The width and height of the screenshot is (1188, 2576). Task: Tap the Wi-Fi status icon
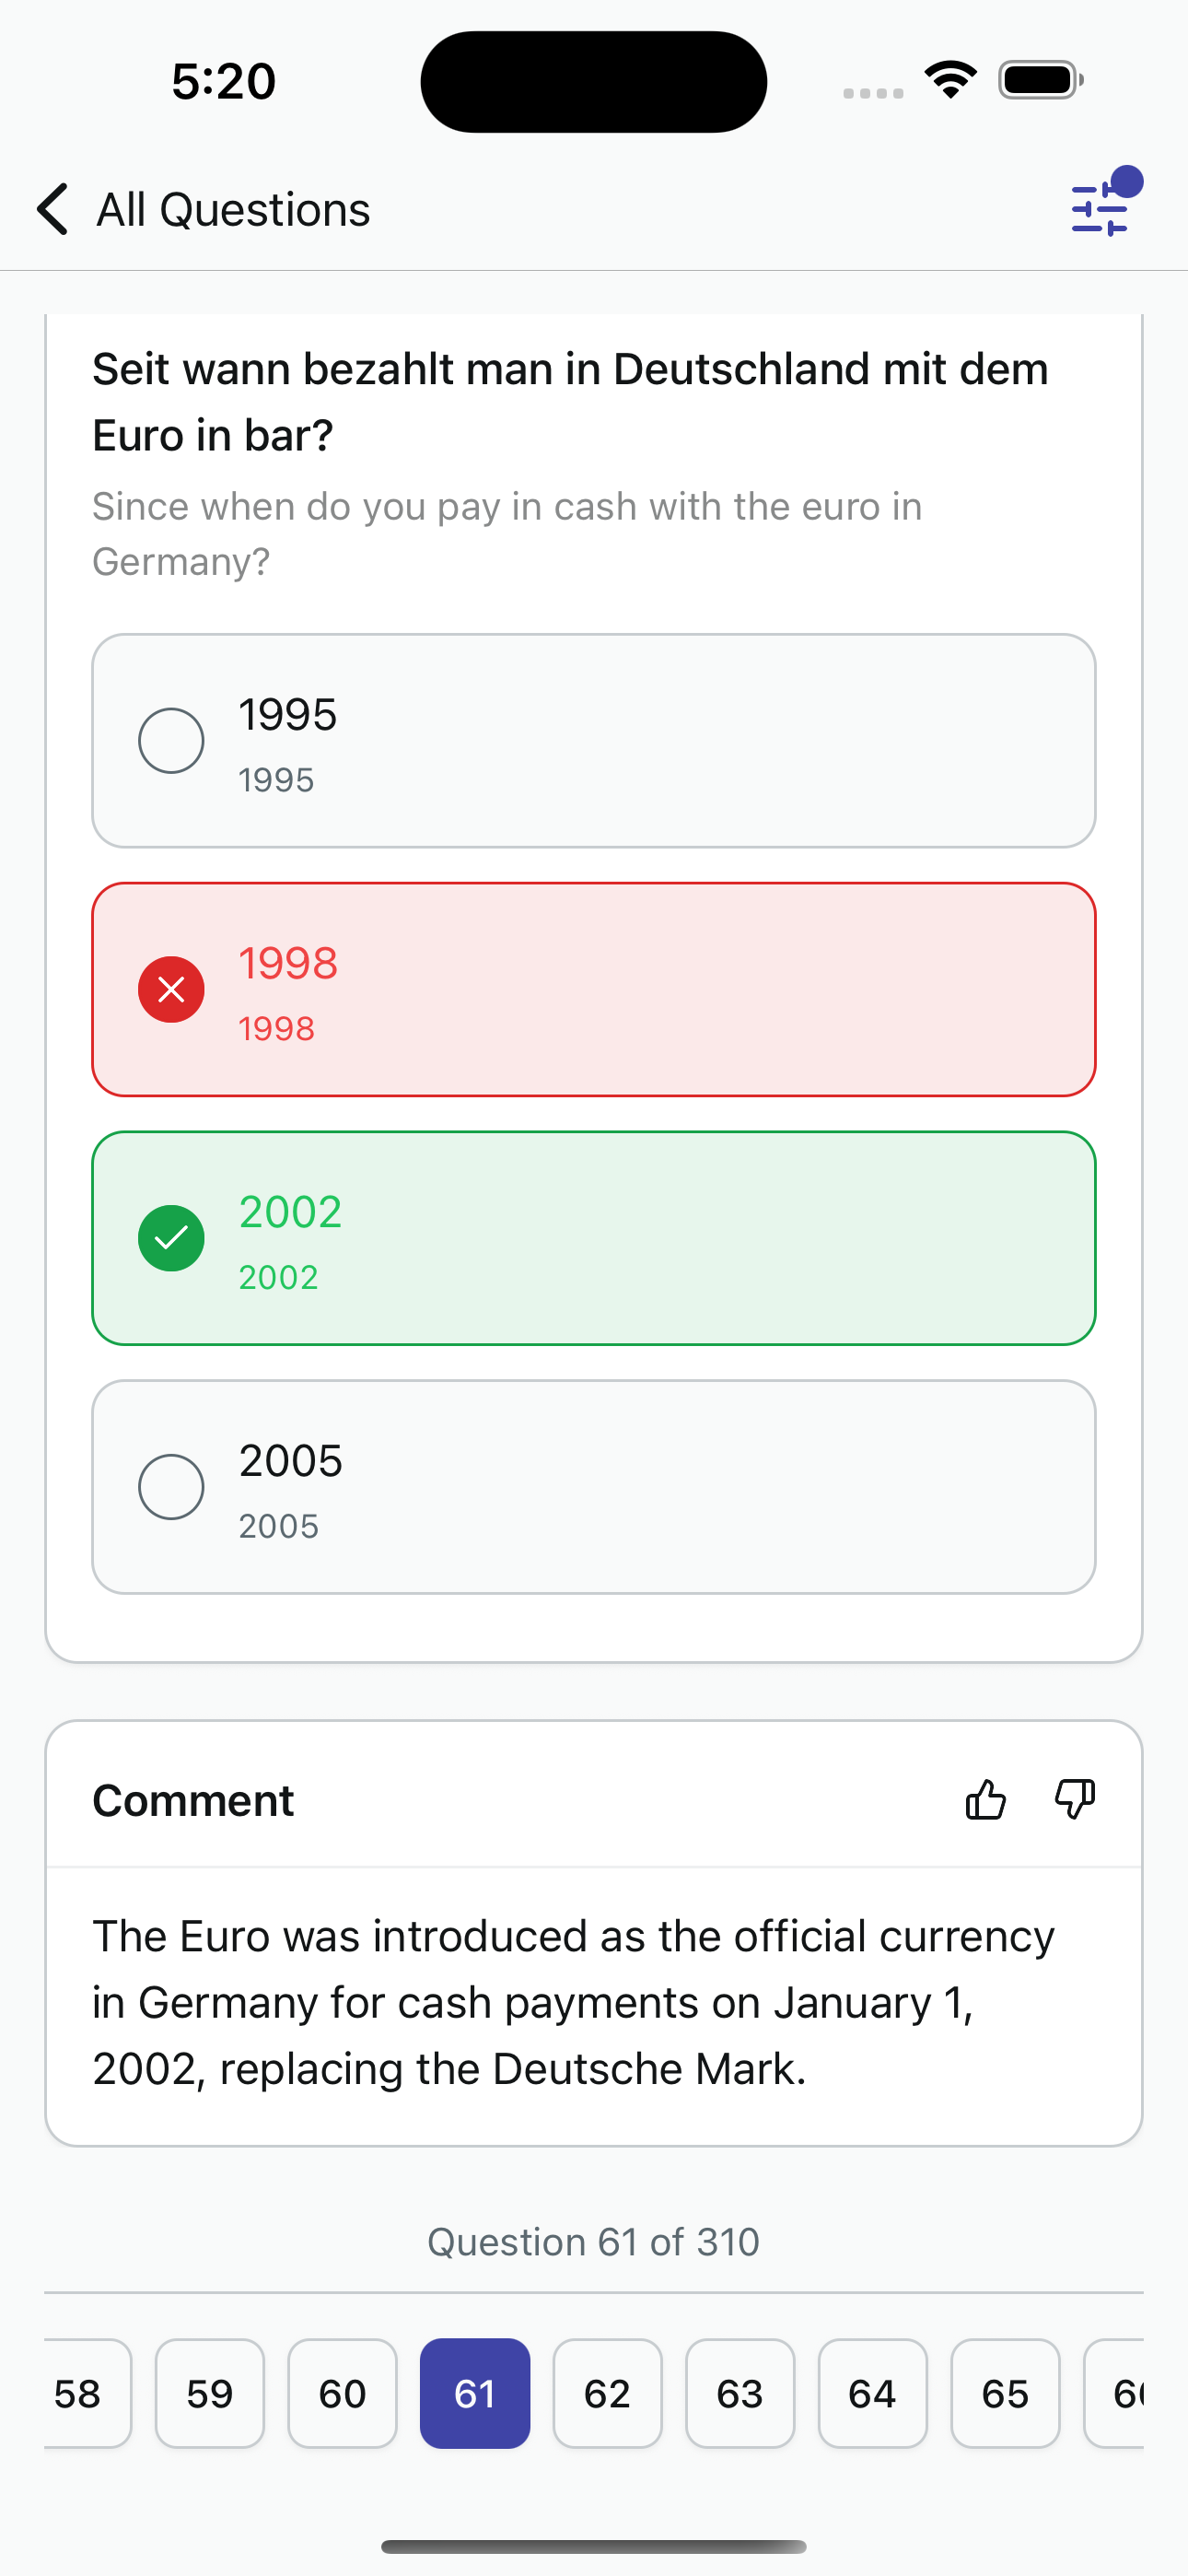(x=950, y=80)
